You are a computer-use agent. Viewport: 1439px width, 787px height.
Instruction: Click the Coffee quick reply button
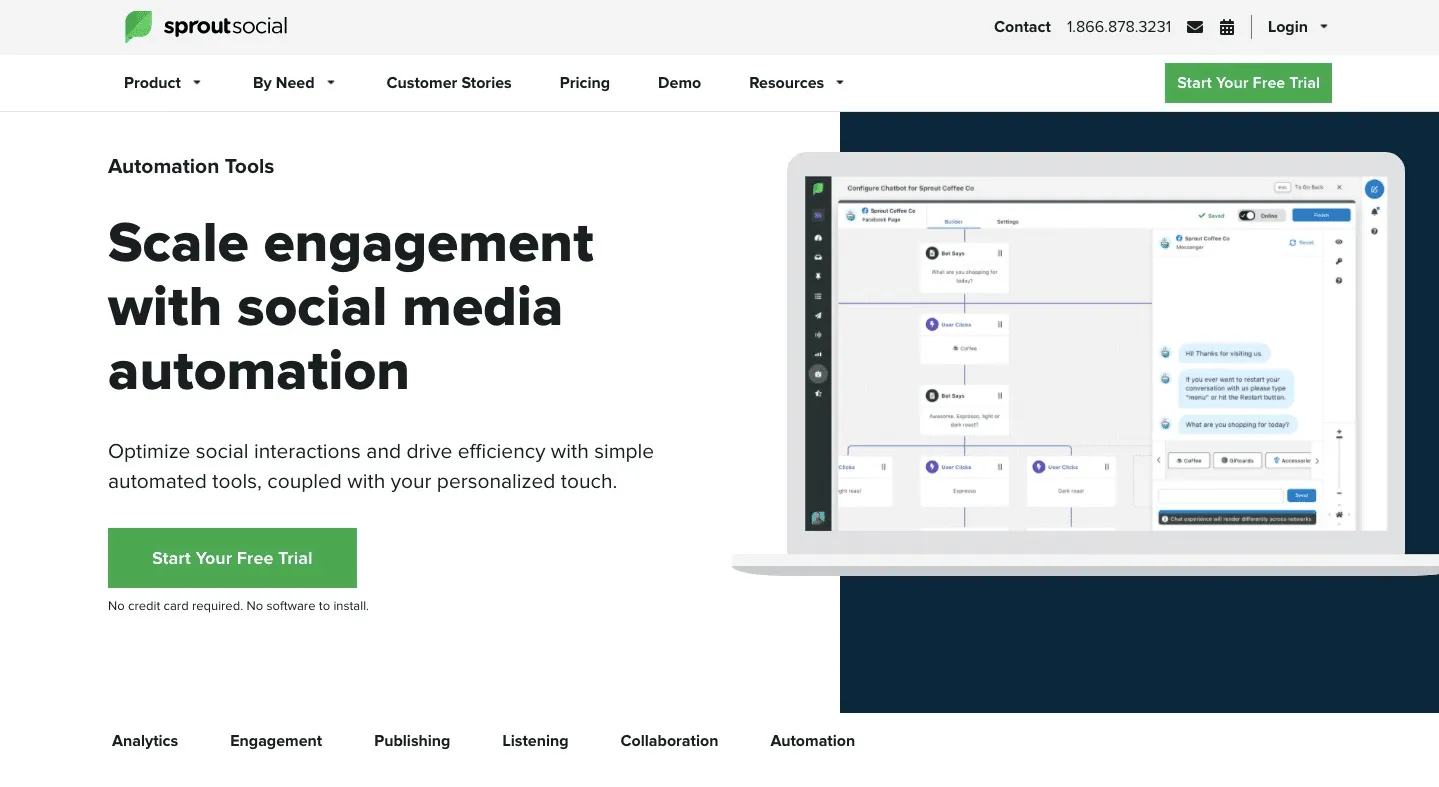(1189, 461)
